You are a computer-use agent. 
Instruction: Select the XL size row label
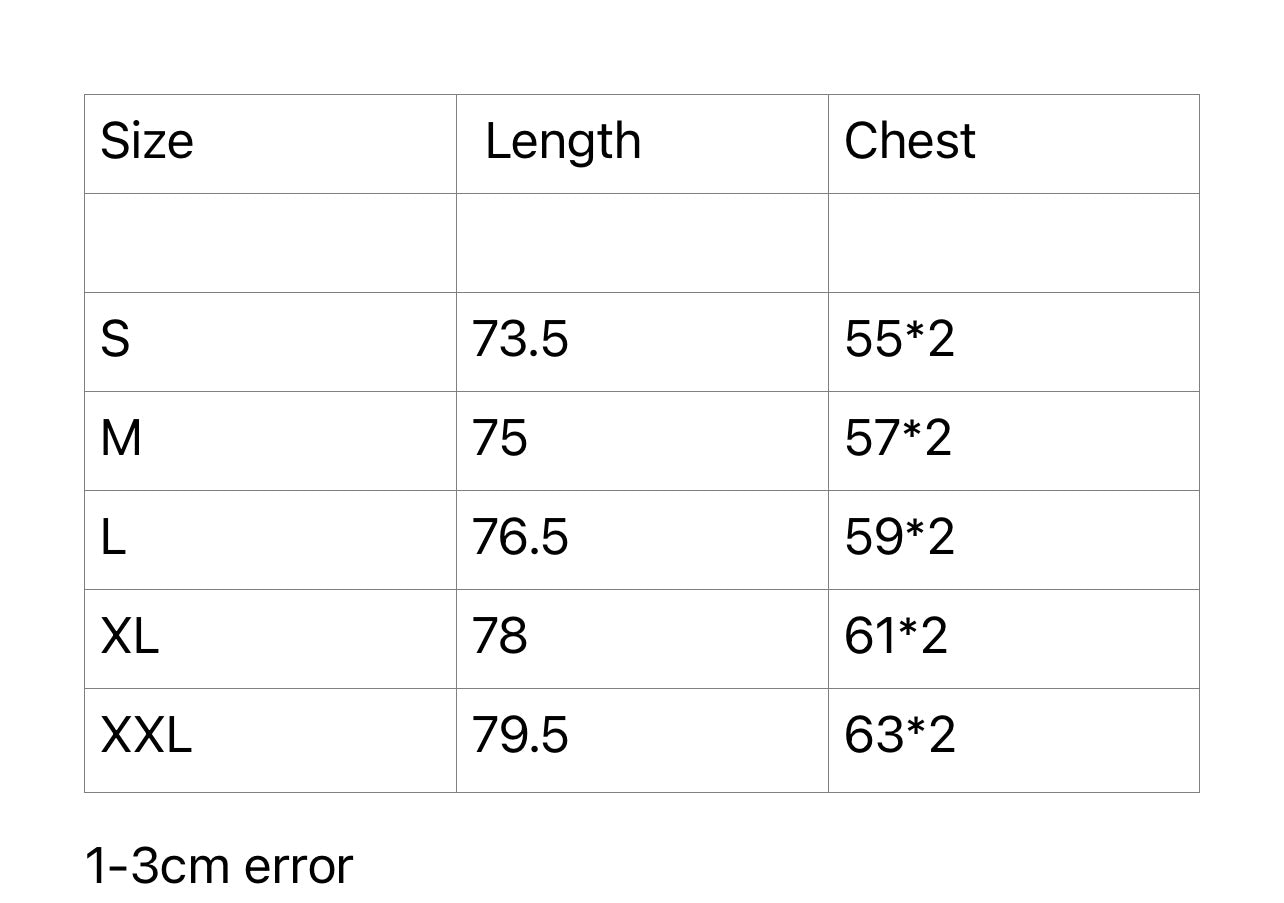click(129, 636)
